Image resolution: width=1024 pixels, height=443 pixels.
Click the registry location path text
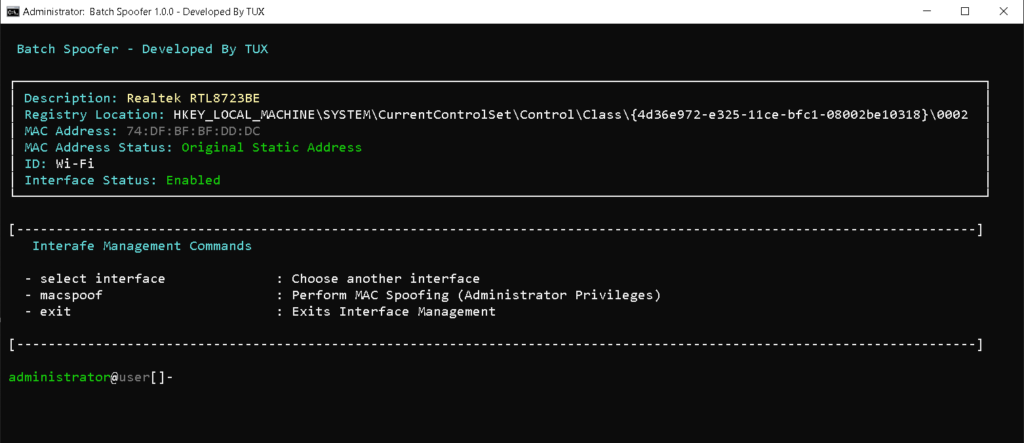571,114
